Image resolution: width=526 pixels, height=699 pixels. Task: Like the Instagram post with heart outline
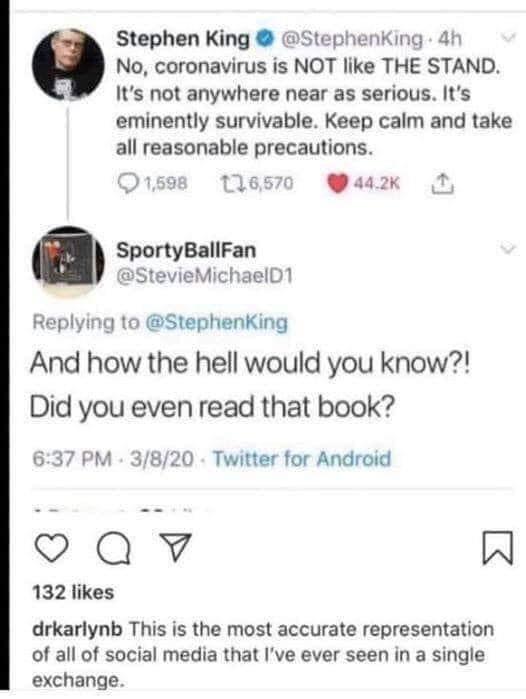pos(52,548)
